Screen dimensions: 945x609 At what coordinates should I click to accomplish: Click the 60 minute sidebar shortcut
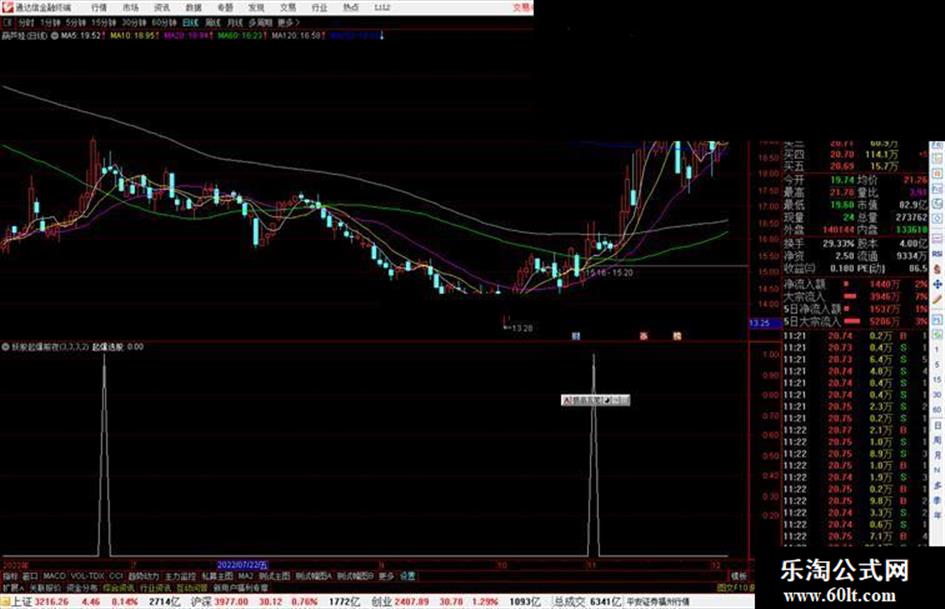pyautogui.click(x=937, y=410)
